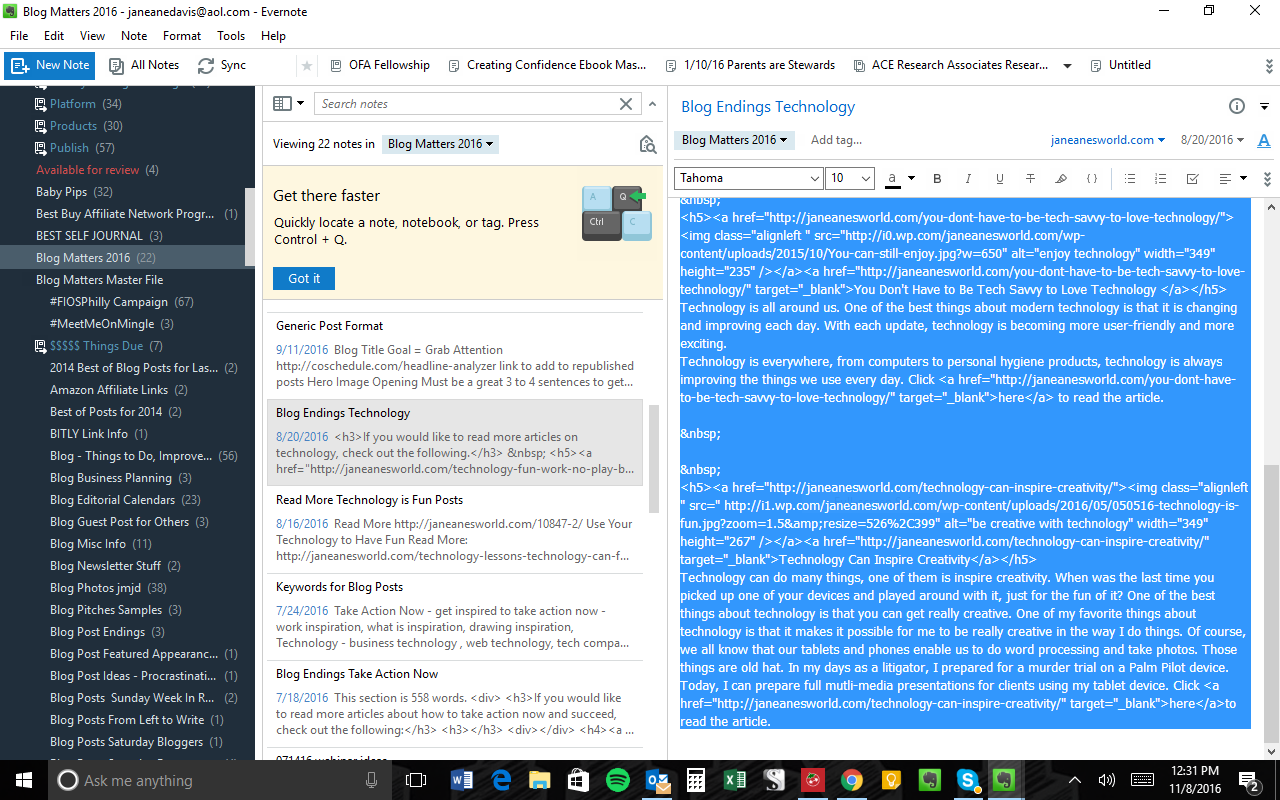Open the note list view layout dropdown

(288, 104)
